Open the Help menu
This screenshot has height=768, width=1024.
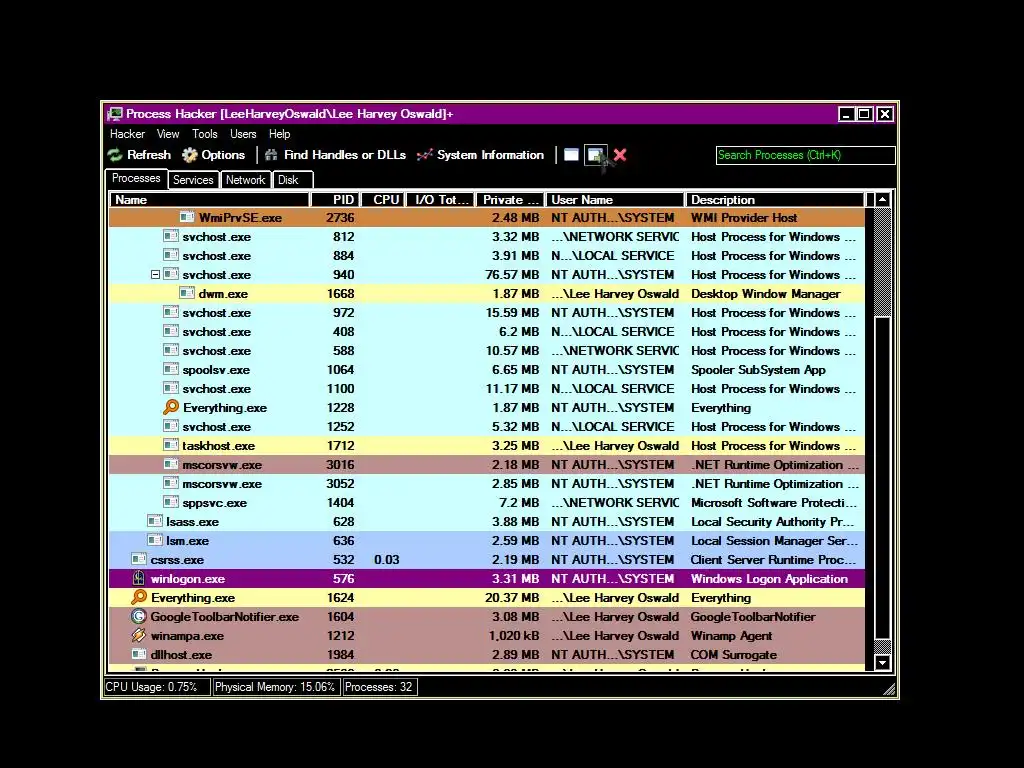(280, 134)
